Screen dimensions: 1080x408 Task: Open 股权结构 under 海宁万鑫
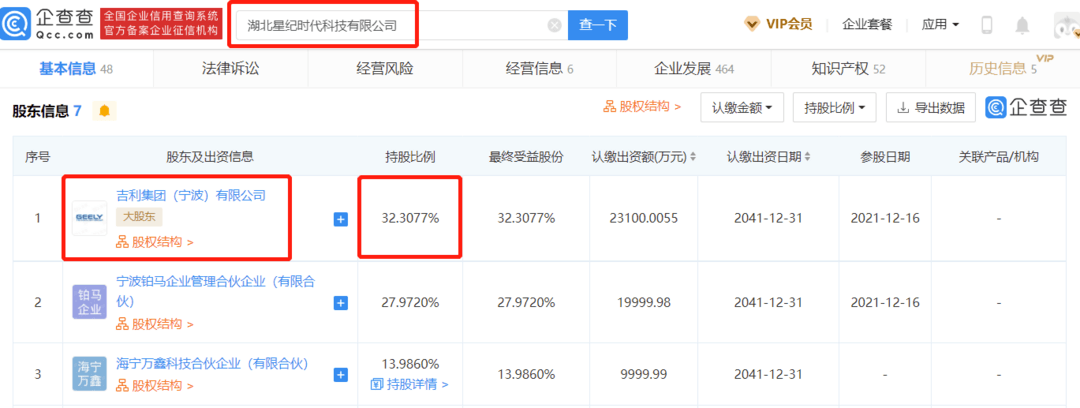pyautogui.click(x=155, y=385)
